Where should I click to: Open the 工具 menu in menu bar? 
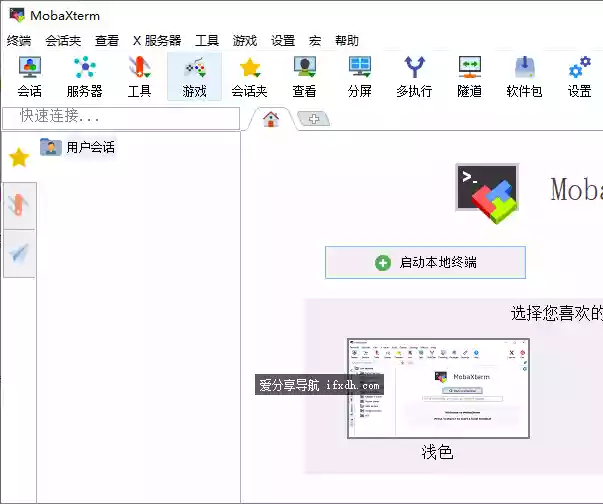click(x=207, y=40)
